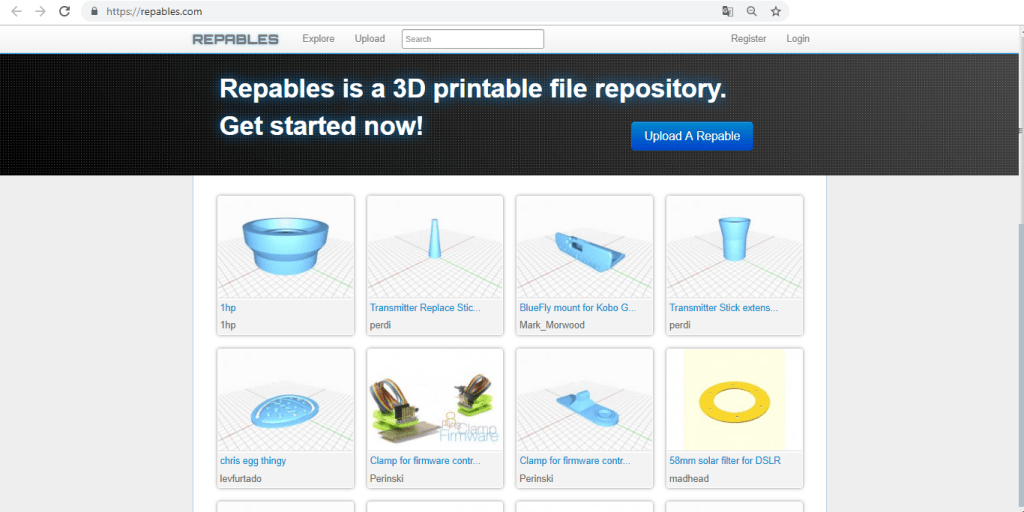Click the BlueFly mount for Kobo G... link
This screenshot has width=1024, height=512.
click(x=577, y=307)
